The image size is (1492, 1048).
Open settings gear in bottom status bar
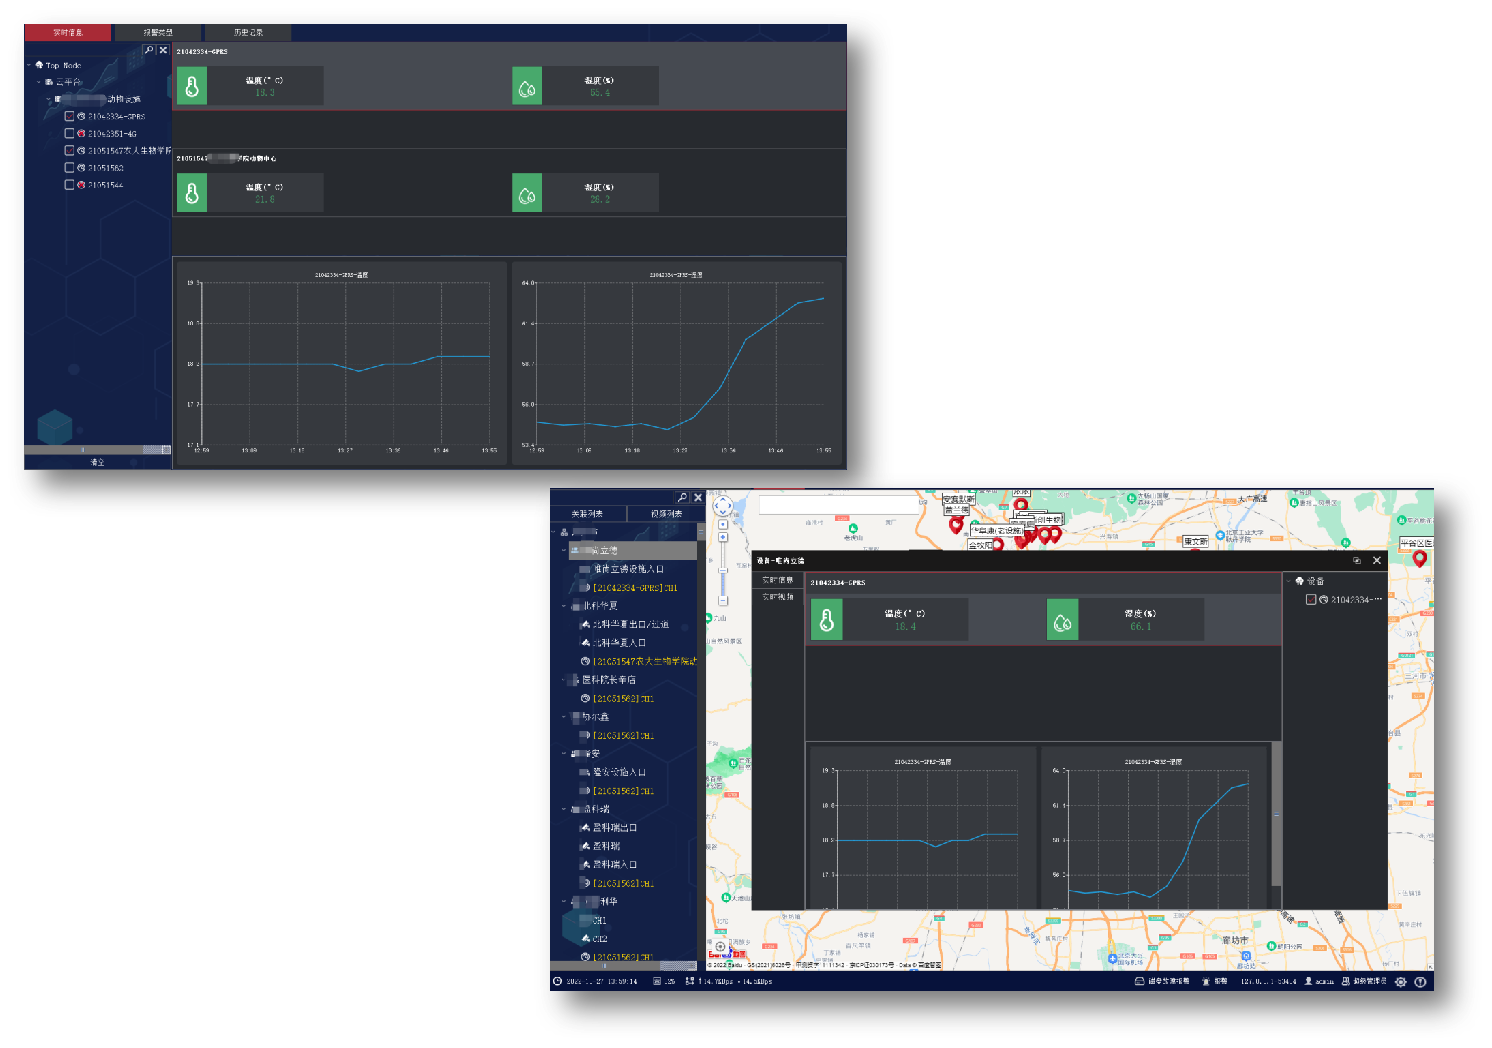(x=1400, y=982)
